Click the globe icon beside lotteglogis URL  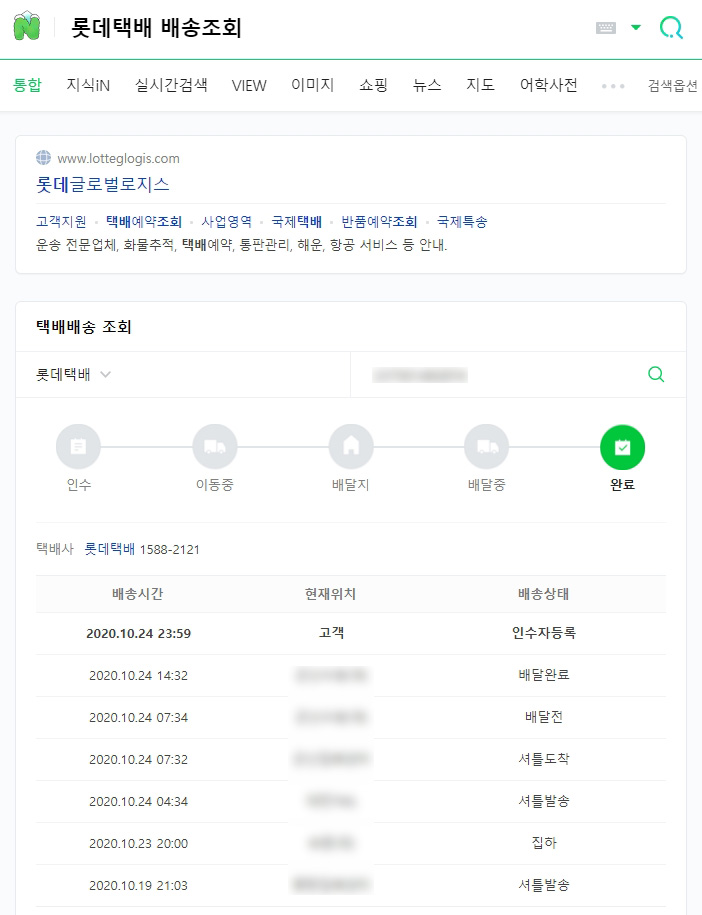pyautogui.click(x=43, y=158)
